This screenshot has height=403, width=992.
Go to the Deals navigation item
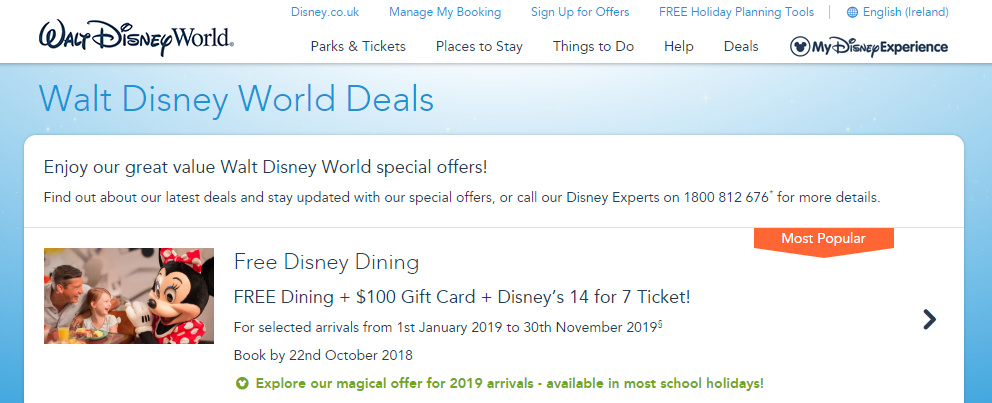pyautogui.click(x=741, y=46)
